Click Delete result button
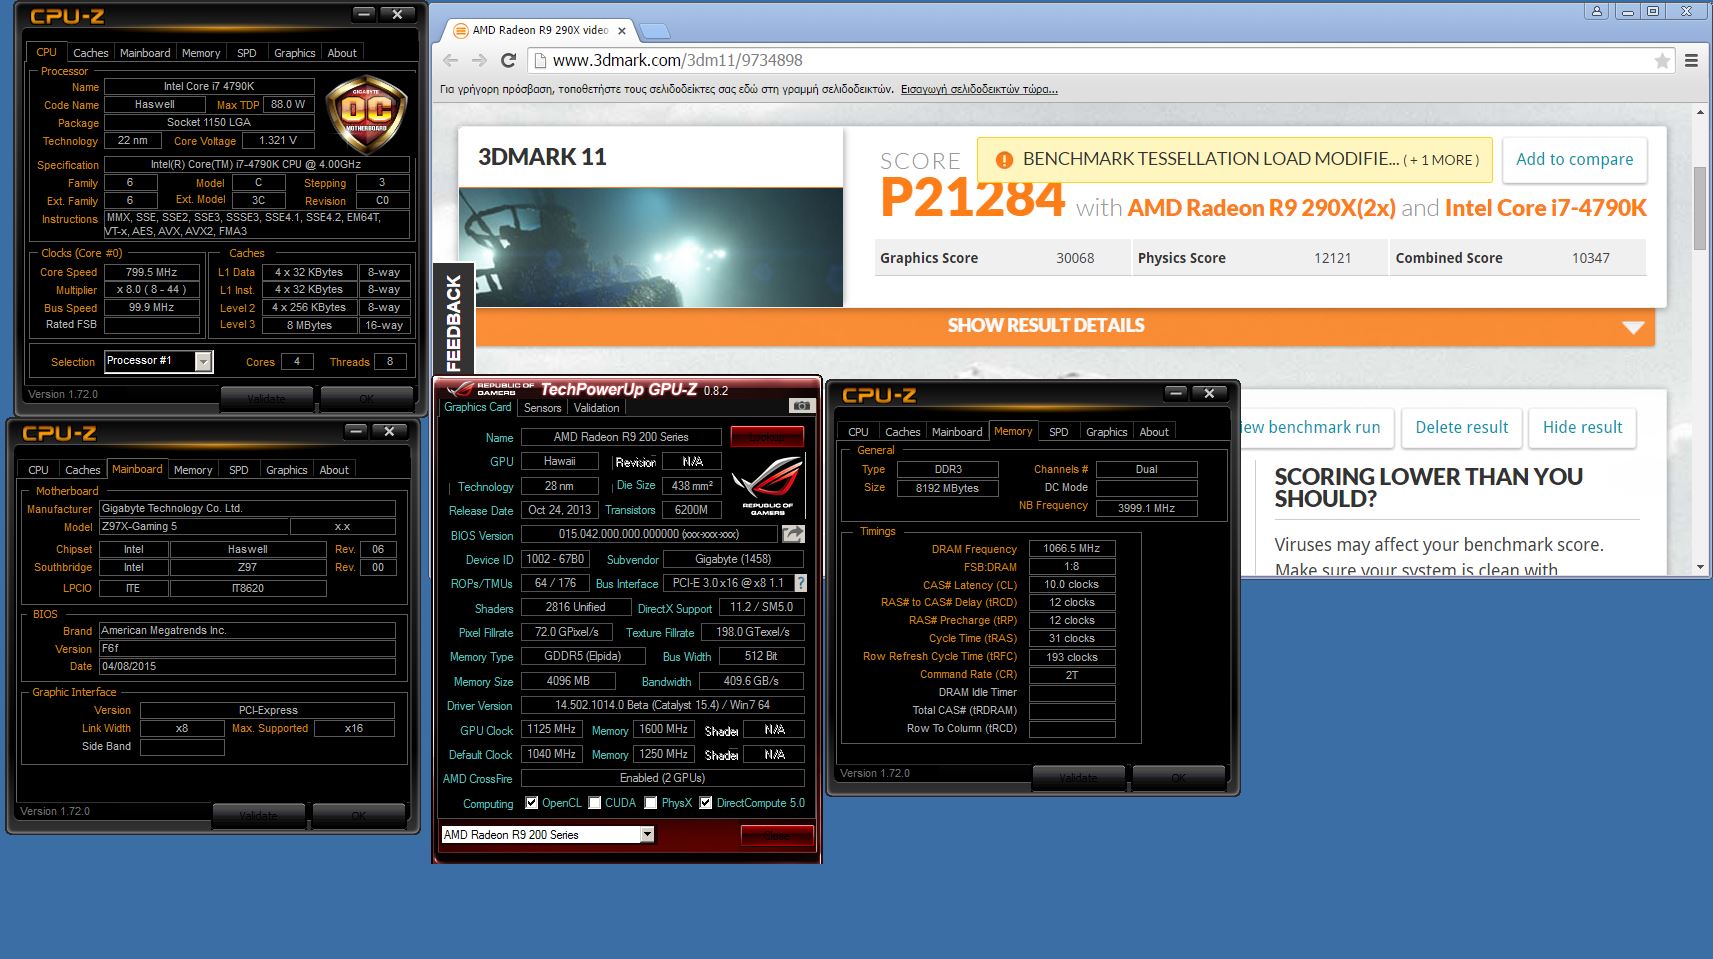Screen dimensions: 1713x959 click(1461, 428)
